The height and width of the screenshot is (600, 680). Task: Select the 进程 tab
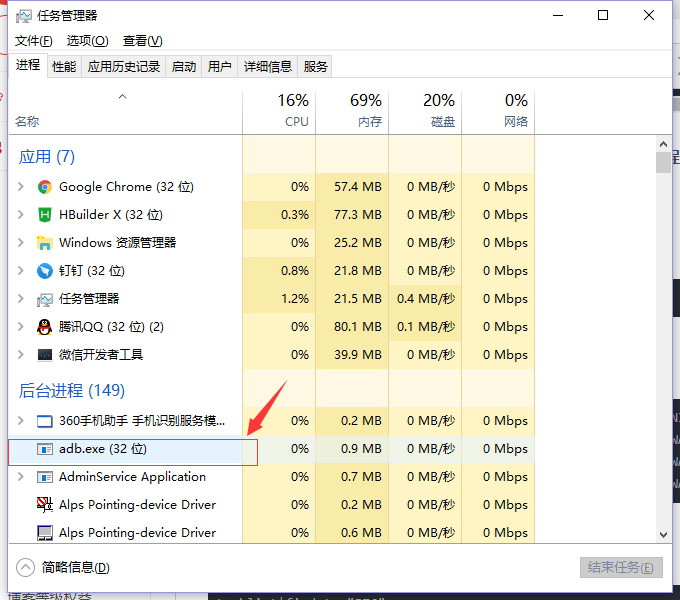[28, 65]
